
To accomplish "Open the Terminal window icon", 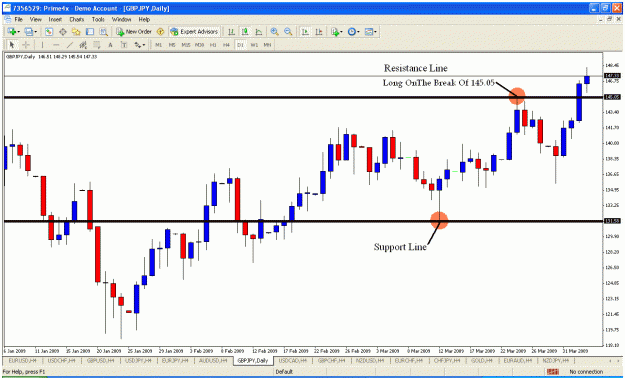I will [x=90, y=32].
